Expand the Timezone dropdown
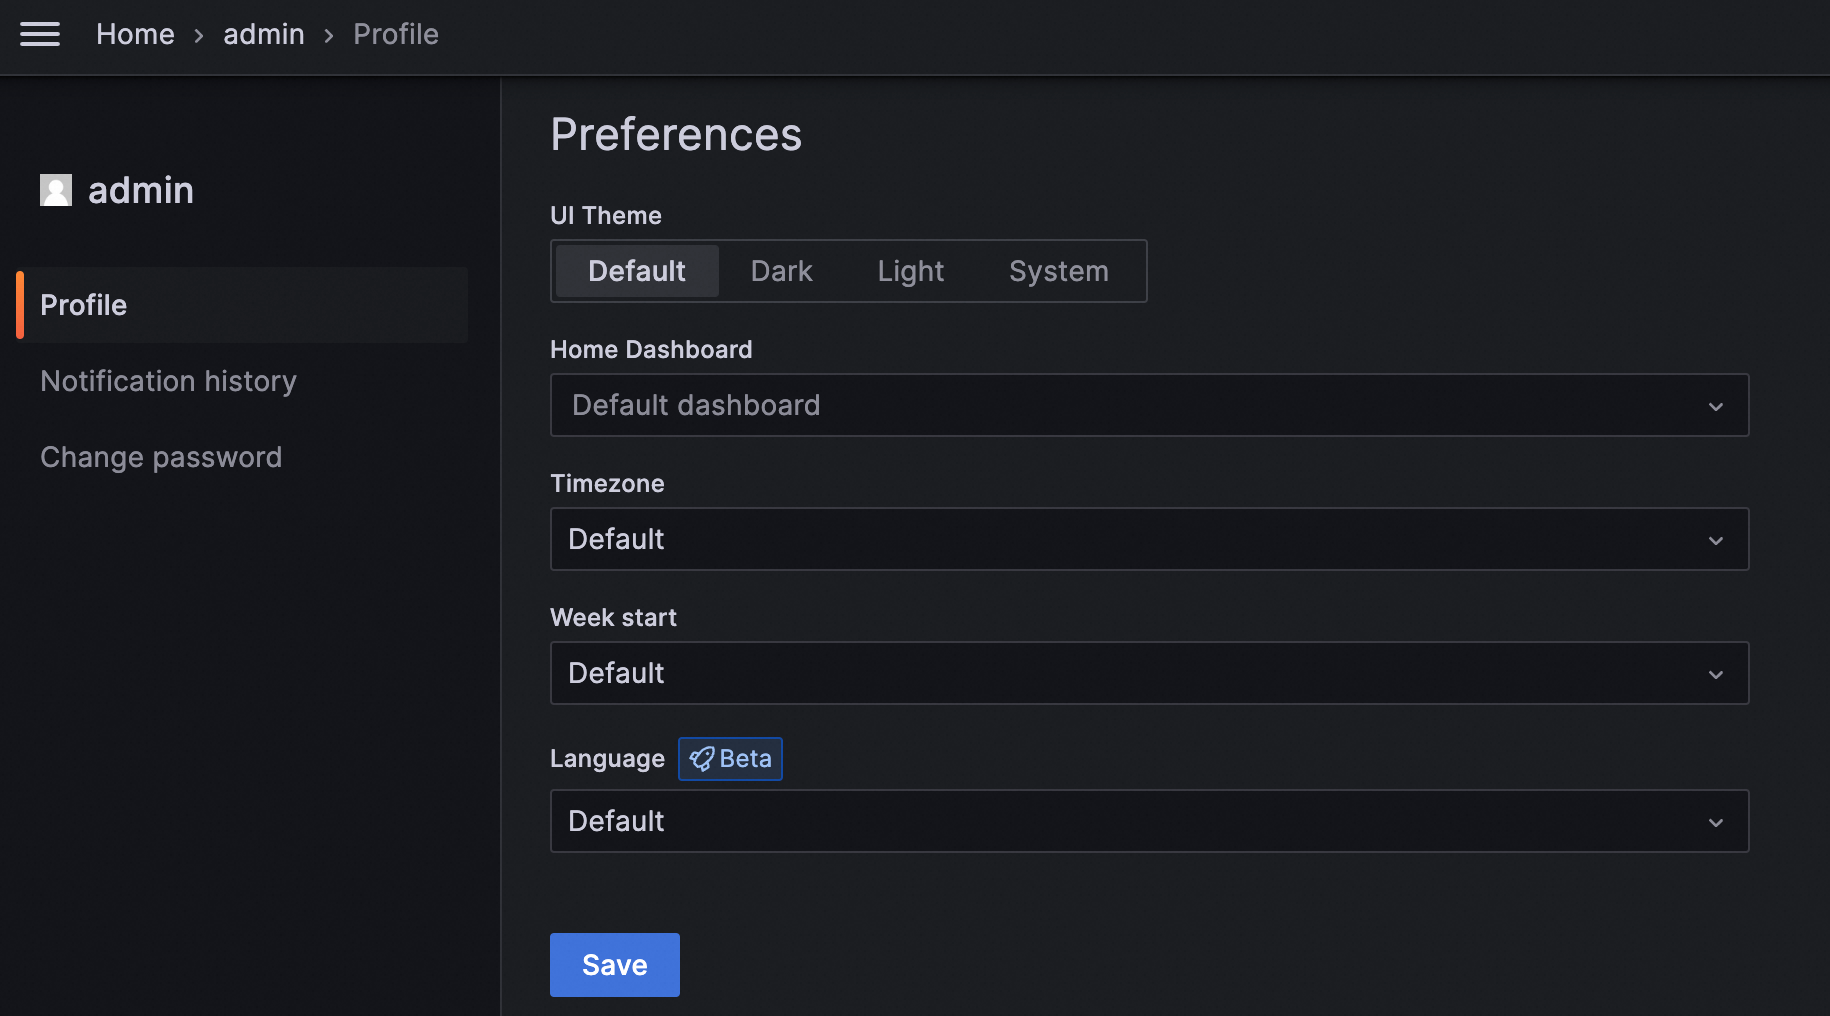The height and width of the screenshot is (1016, 1830). coord(1130,539)
